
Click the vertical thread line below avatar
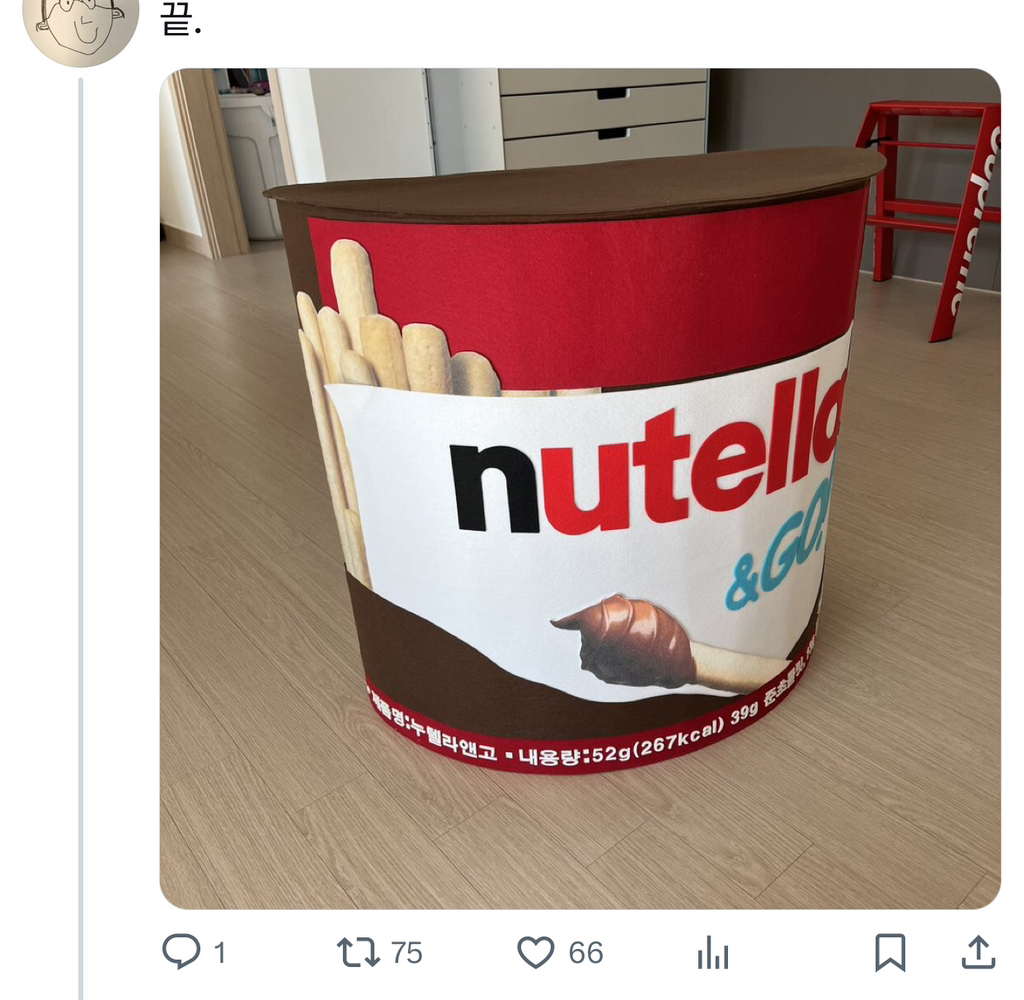(81, 500)
